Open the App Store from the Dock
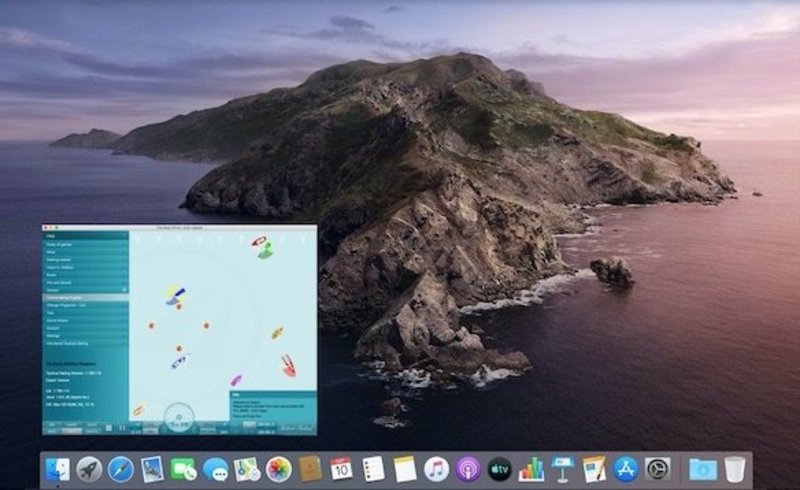 (x=626, y=469)
